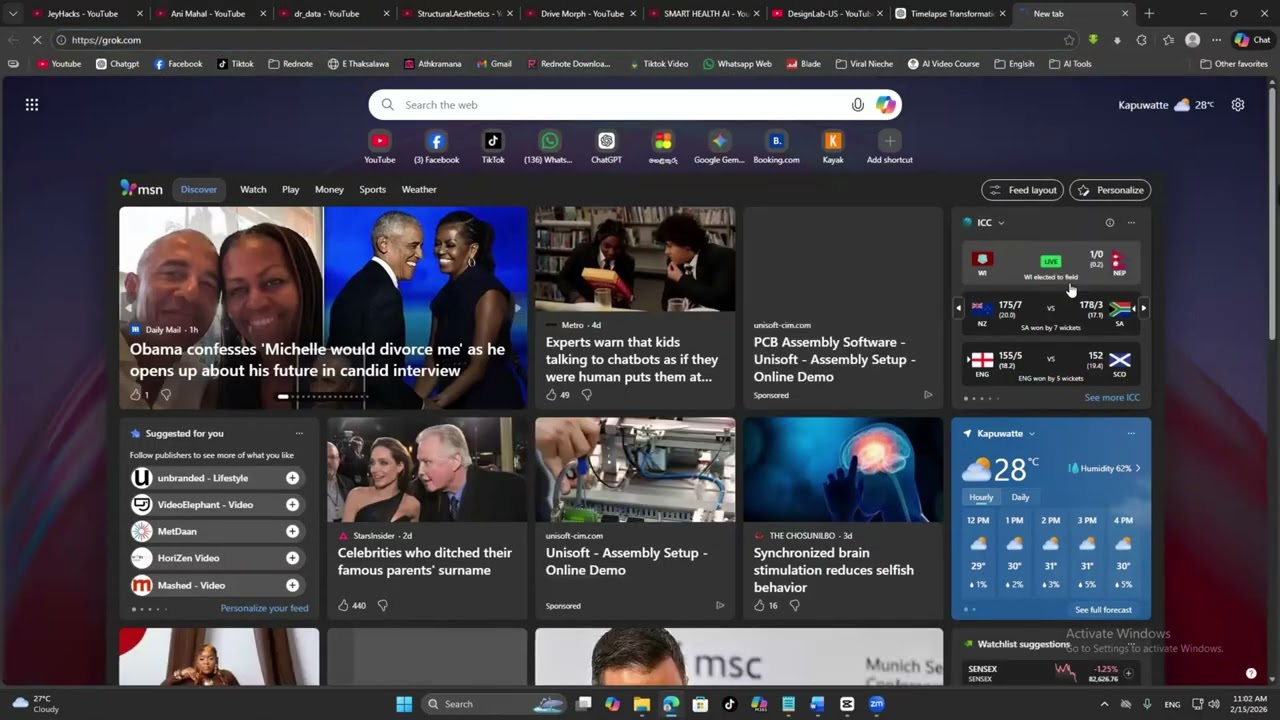Follow unbranded - Lifestyle with plus icon
Screen dimensions: 1280x720
pos(292,478)
